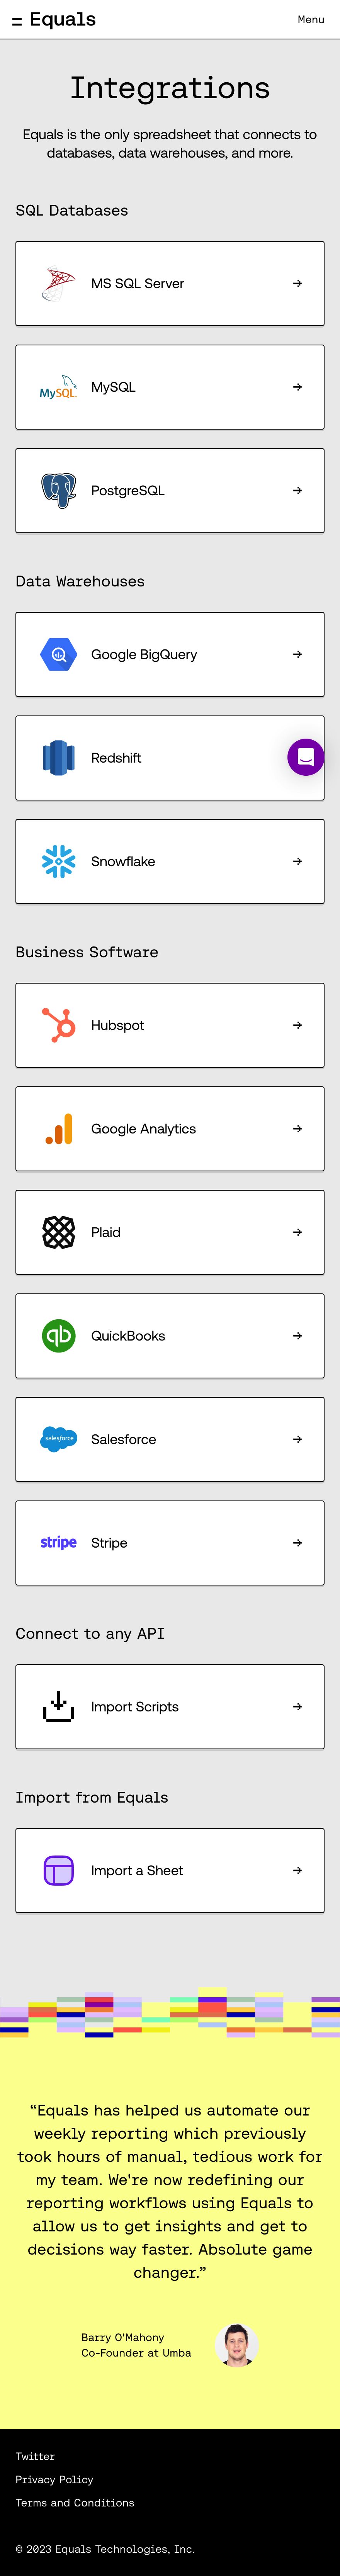340x2576 pixels.
Task: Open the Stripe integration card
Action: pyautogui.click(x=170, y=1543)
